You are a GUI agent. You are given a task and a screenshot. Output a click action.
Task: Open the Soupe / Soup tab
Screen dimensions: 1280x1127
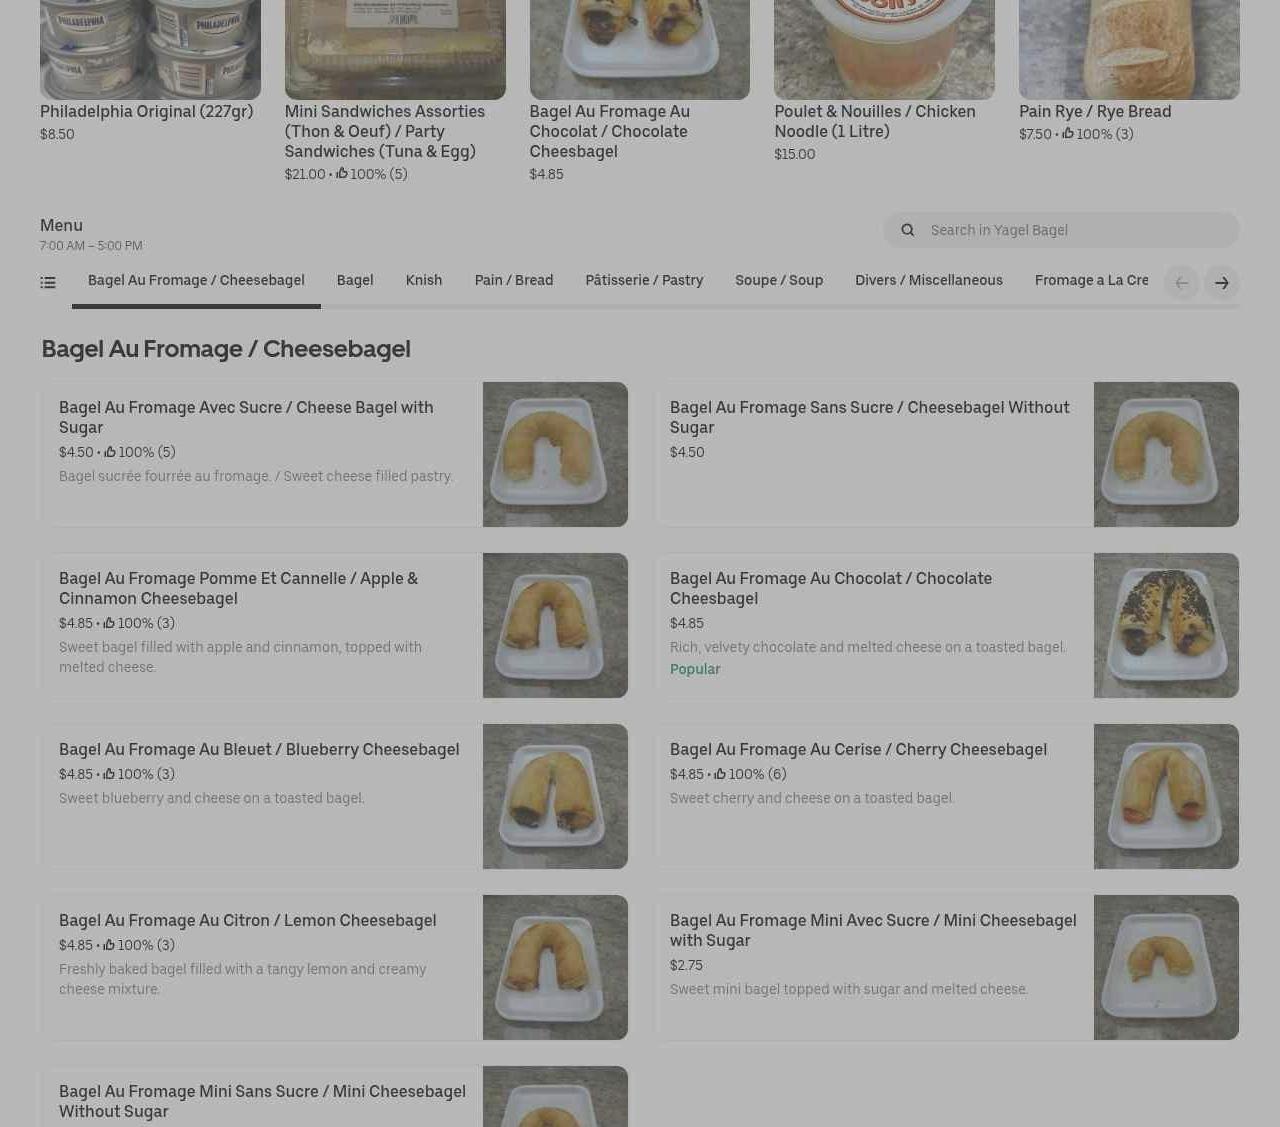pos(778,280)
